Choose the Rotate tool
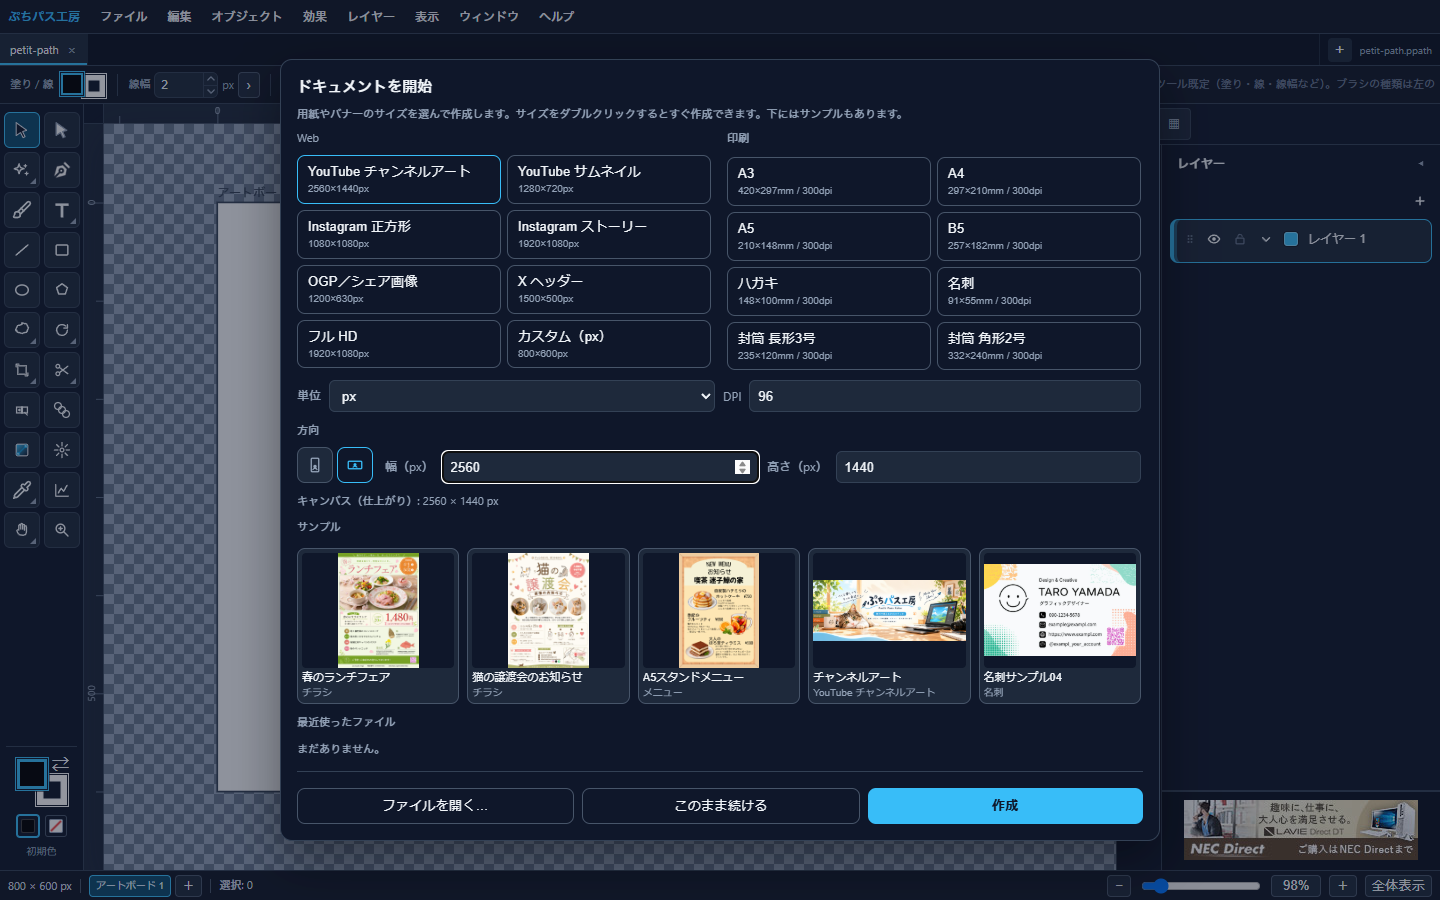1440x900 pixels. coord(62,330)
